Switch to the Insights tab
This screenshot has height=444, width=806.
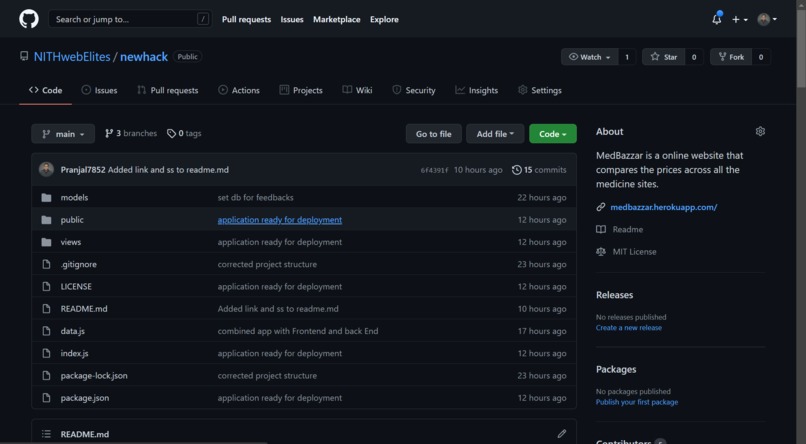click(477, 90)
